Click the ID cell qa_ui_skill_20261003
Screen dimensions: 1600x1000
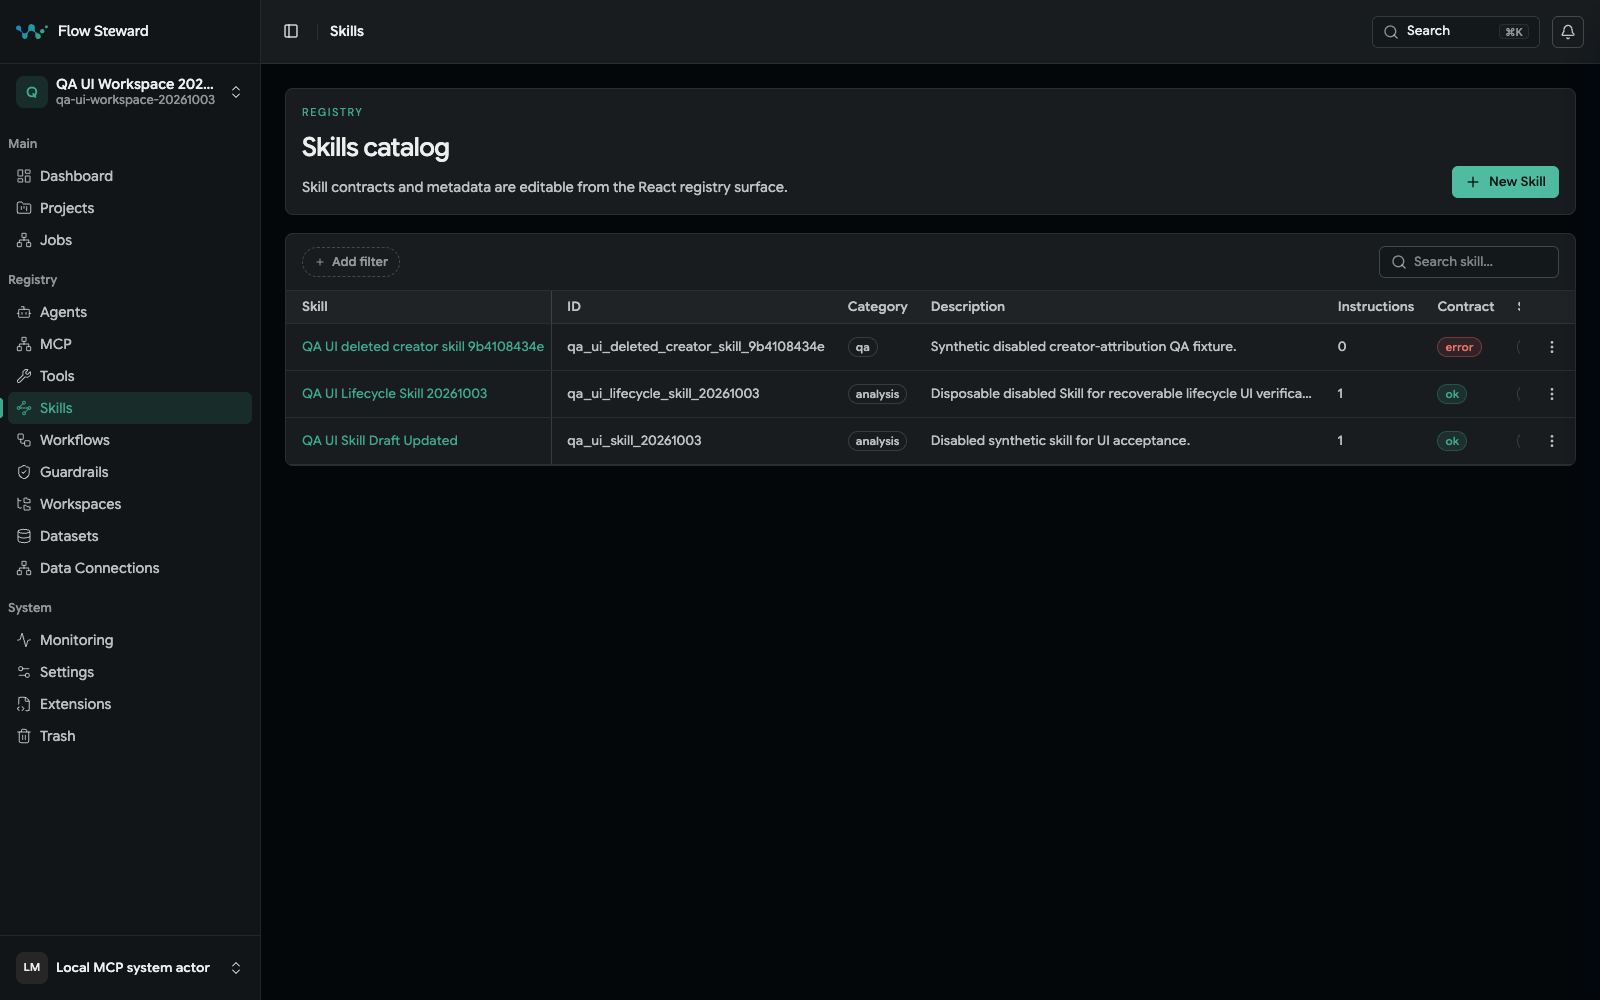(x=634, y=441)
